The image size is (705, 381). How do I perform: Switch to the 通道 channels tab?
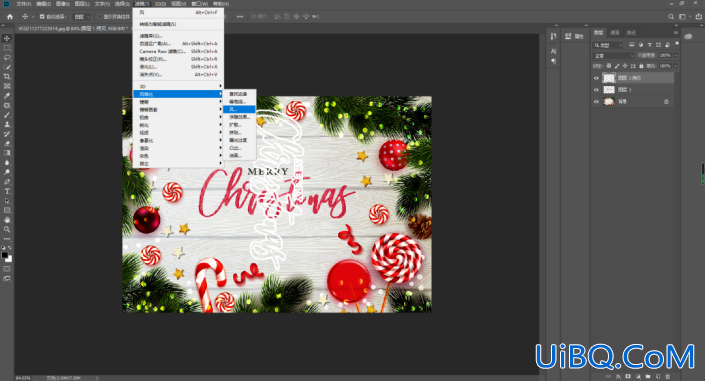pyautogui.click(x=615, y=32)
